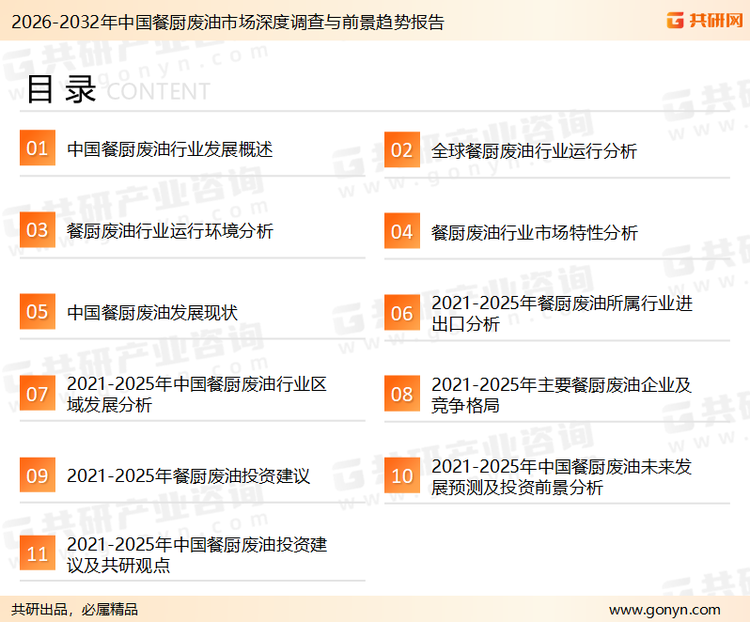This screenshot has width=750, height=622.
Task: Open chapter 中国餐厨废油发展现状
Action: [152, 313]
